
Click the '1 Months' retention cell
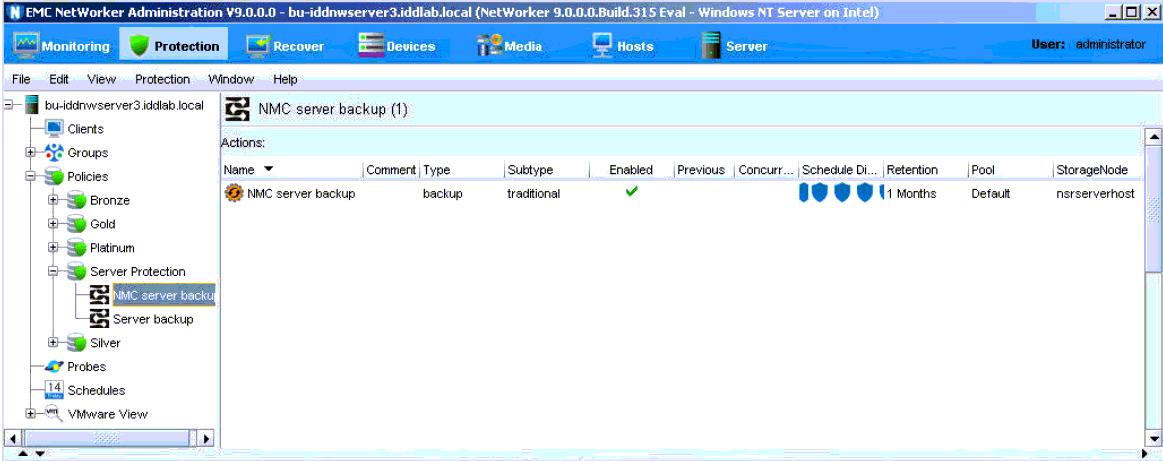912,193
